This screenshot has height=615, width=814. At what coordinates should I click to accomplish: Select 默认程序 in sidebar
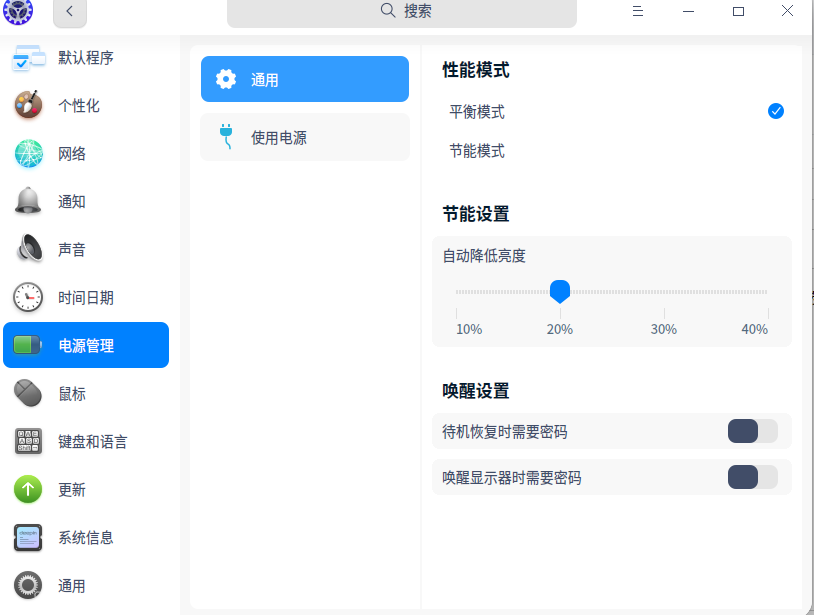click(x=86, y=58)
